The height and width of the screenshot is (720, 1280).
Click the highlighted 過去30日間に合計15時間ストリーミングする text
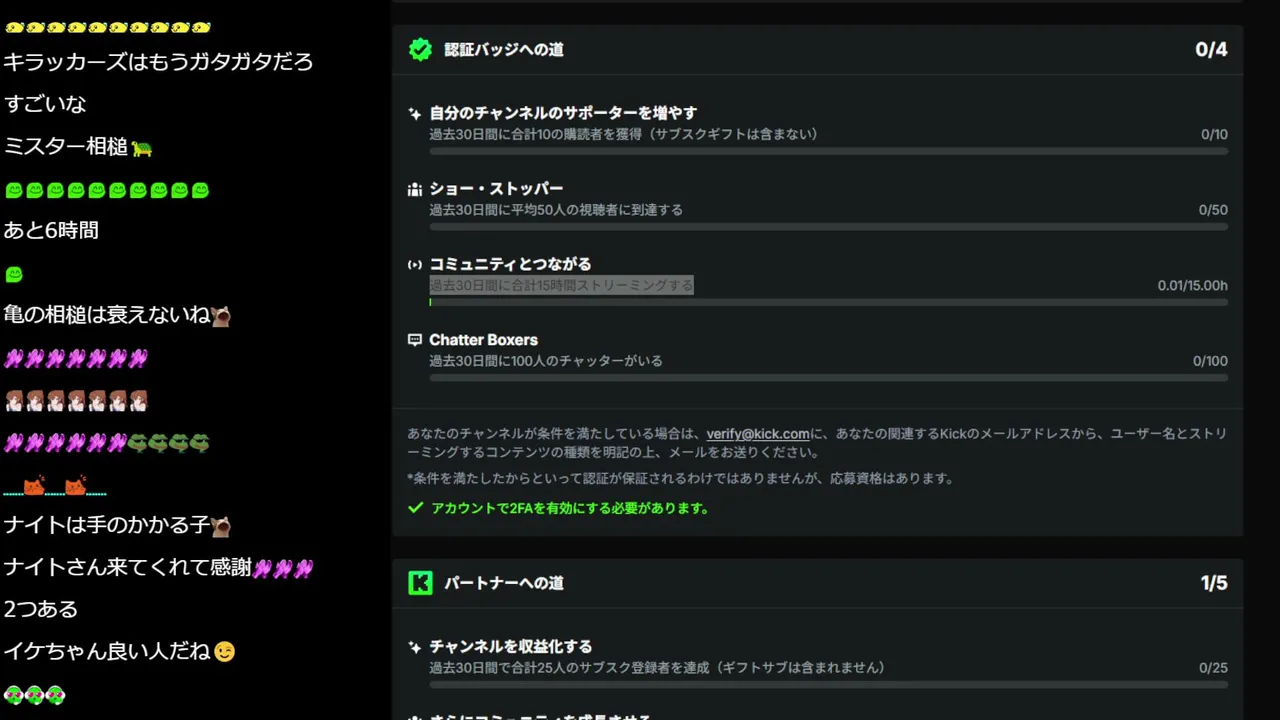tap(561, 285)
